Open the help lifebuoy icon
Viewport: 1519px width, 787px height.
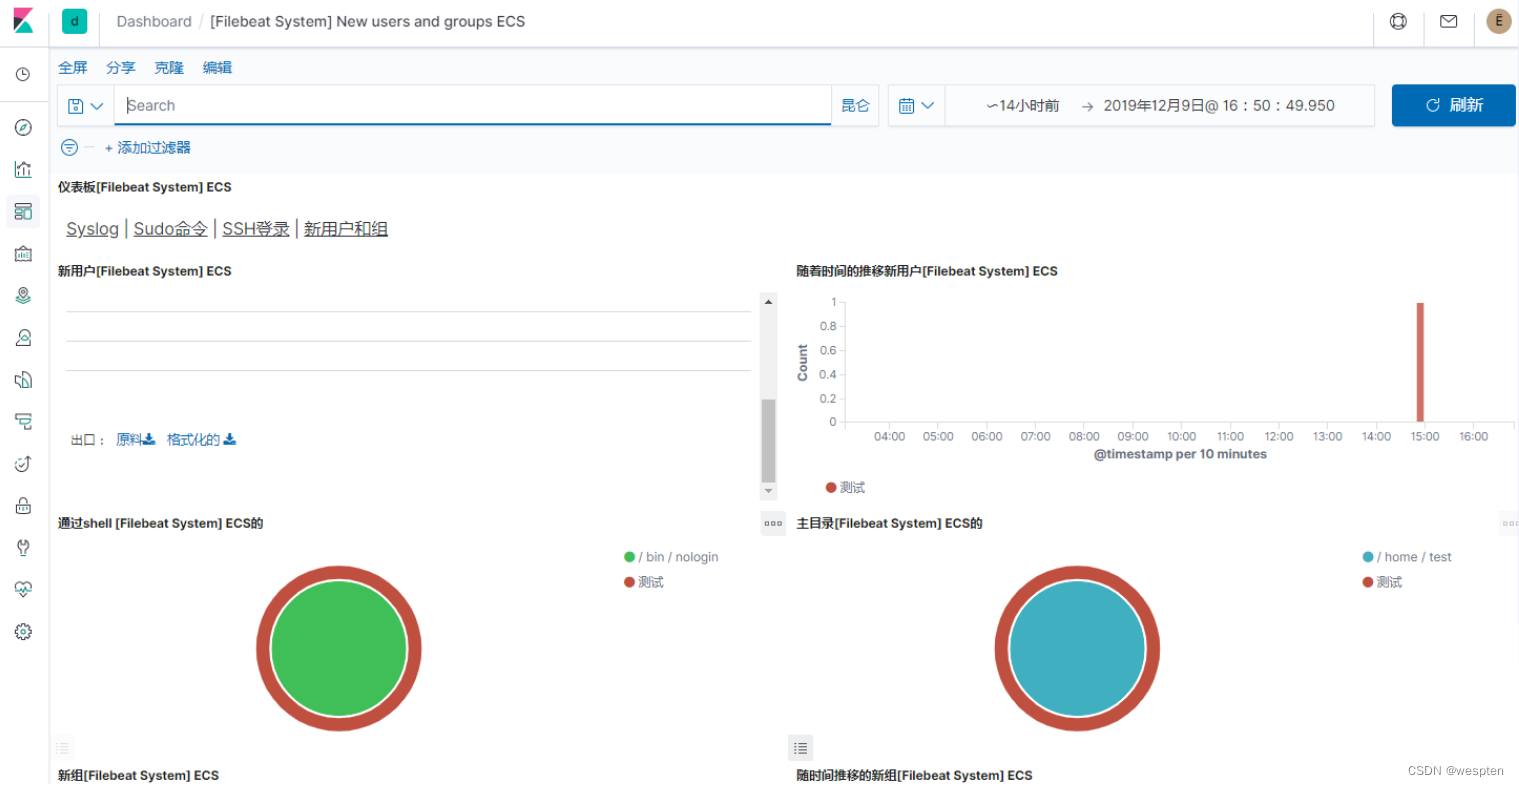click(1398, 21)
